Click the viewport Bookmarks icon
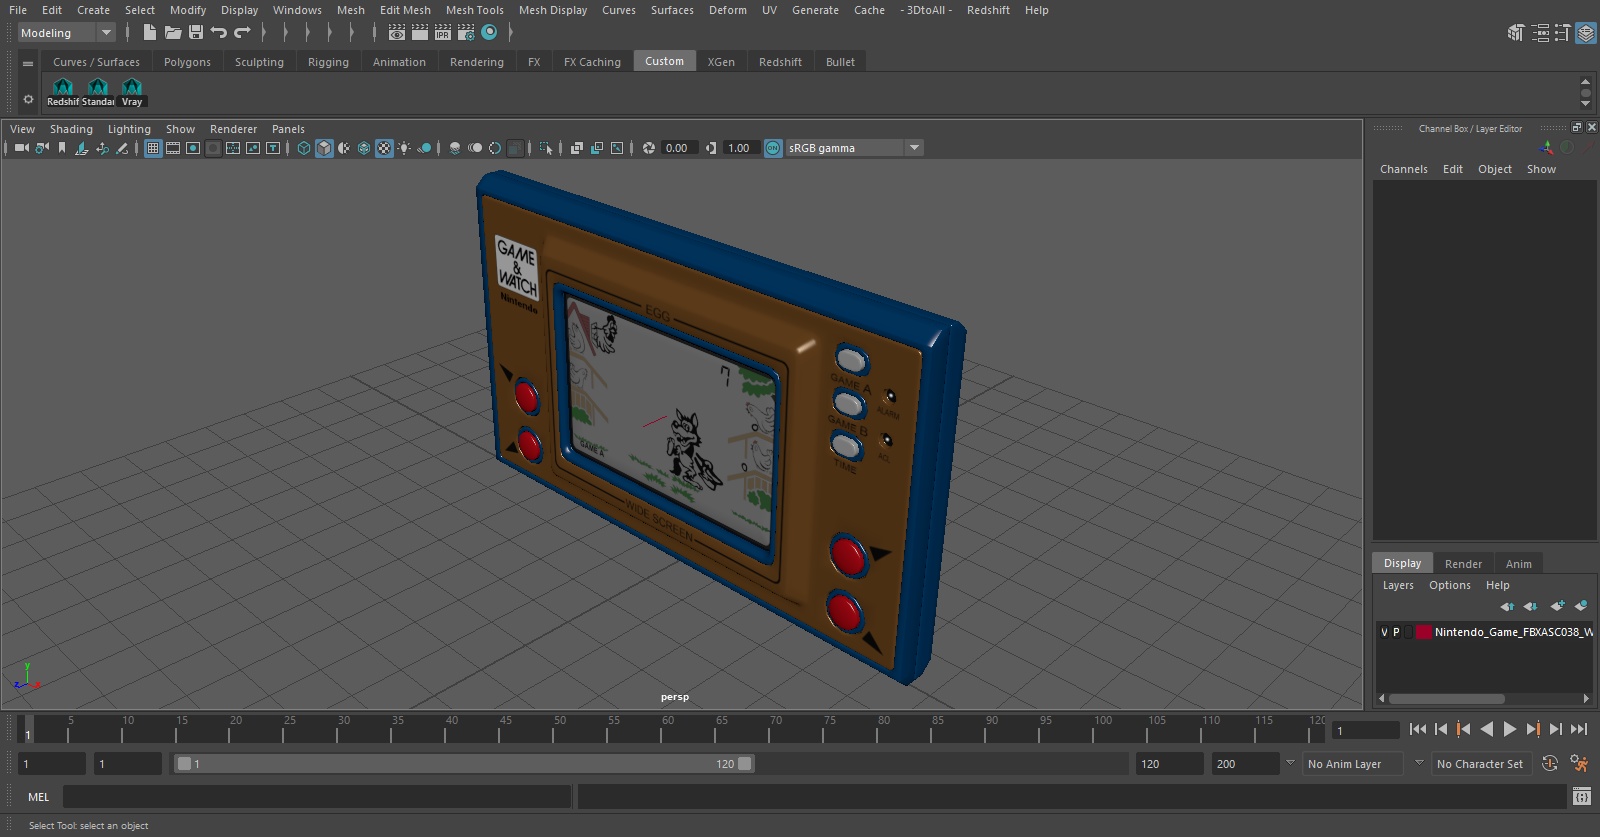Image resolution: width=1600 pixels, height=837 pixels. [62, 148]
